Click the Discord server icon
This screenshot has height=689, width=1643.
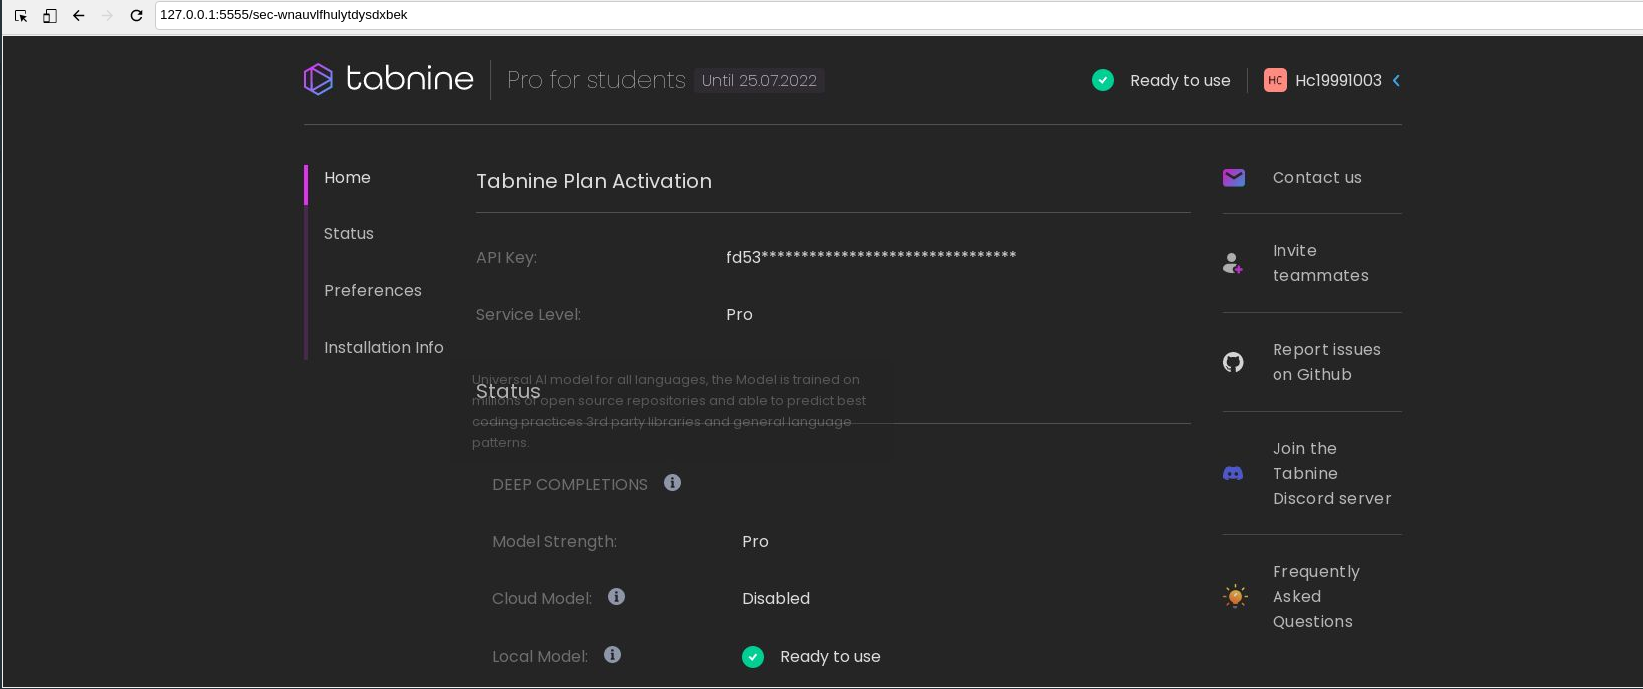coord(1233,473)
